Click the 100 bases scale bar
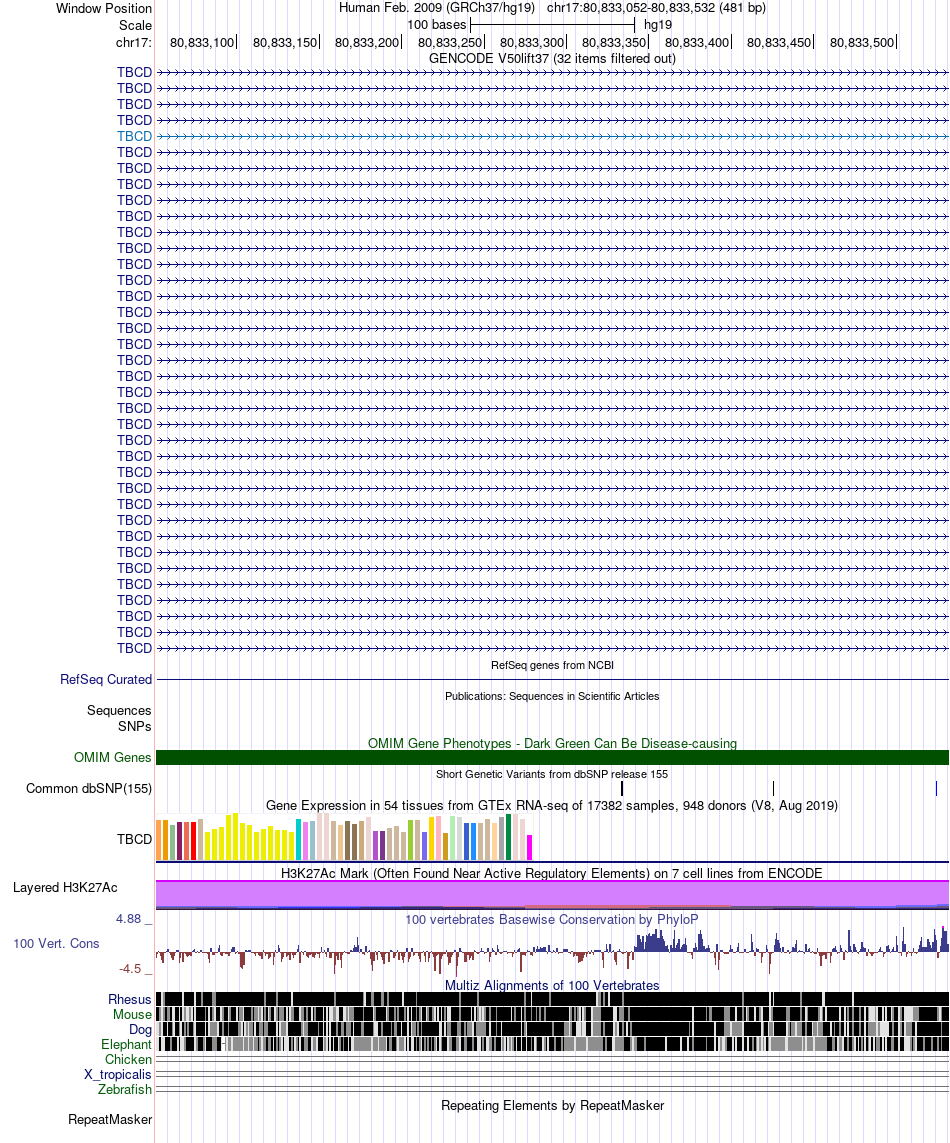Viewport: 950px width, 1143px height. click(x=553, y=25)
